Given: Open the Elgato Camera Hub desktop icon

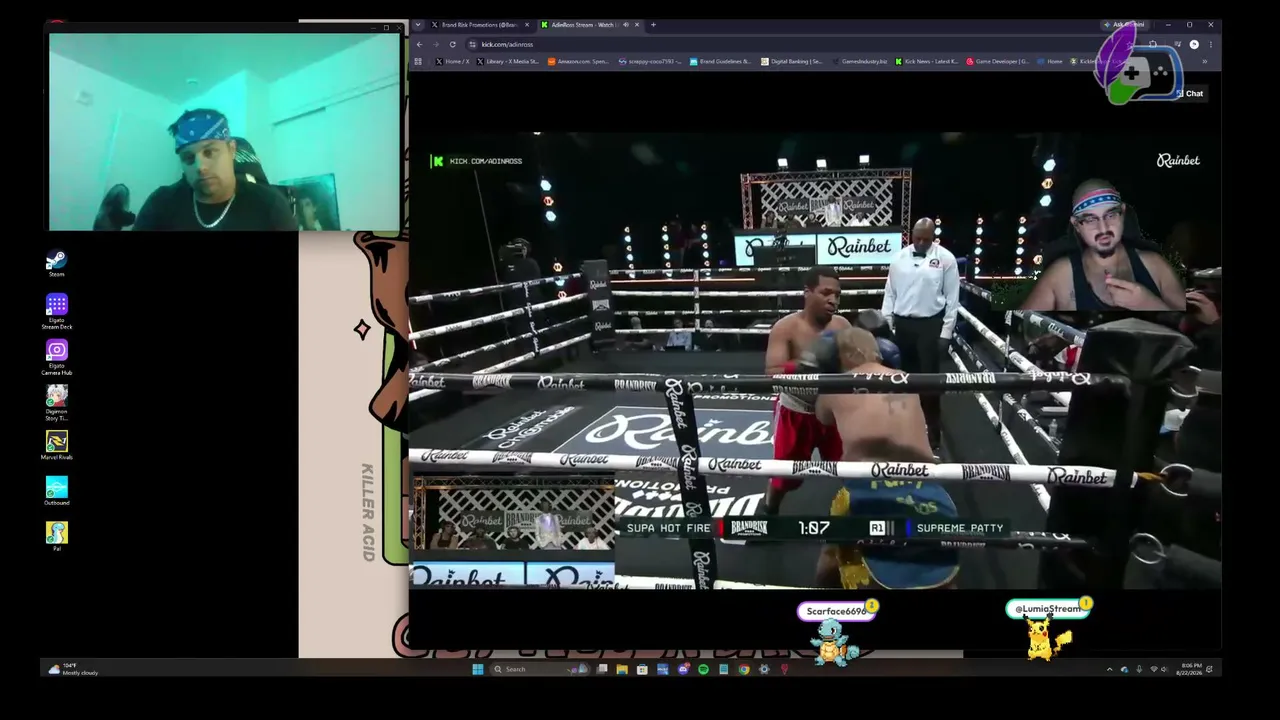Looking at the screenshot, I should click(x=56, y=357).
